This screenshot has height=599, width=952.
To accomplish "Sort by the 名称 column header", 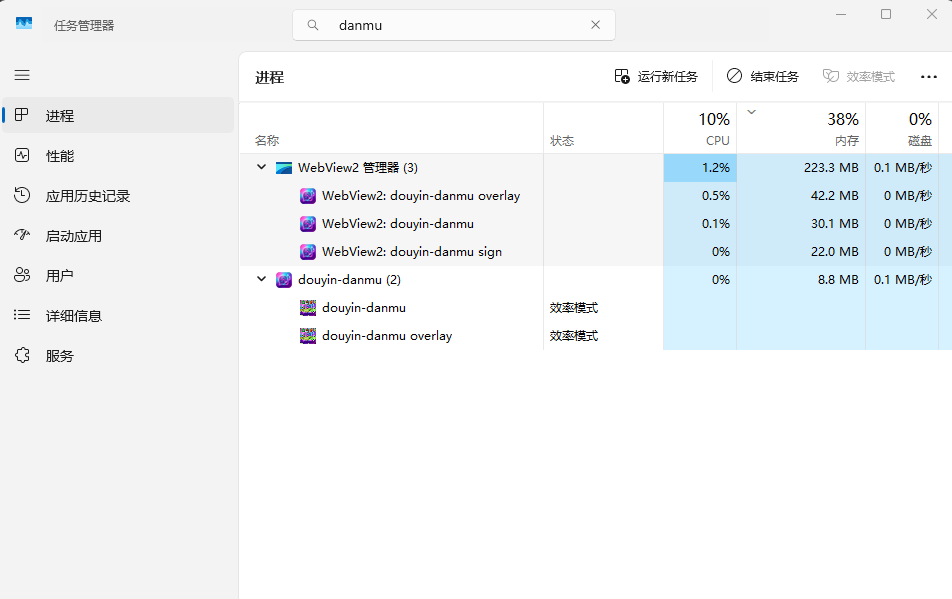I will click(391, 128).
